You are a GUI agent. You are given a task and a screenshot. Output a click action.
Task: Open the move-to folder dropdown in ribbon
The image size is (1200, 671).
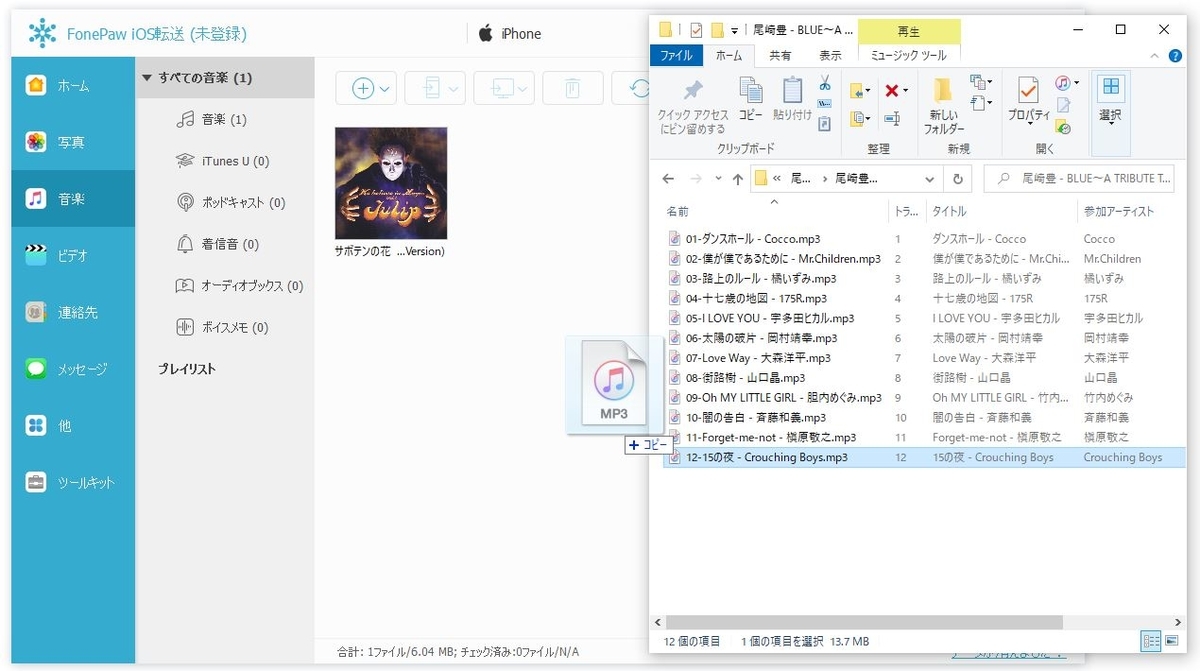coord(860,91)
